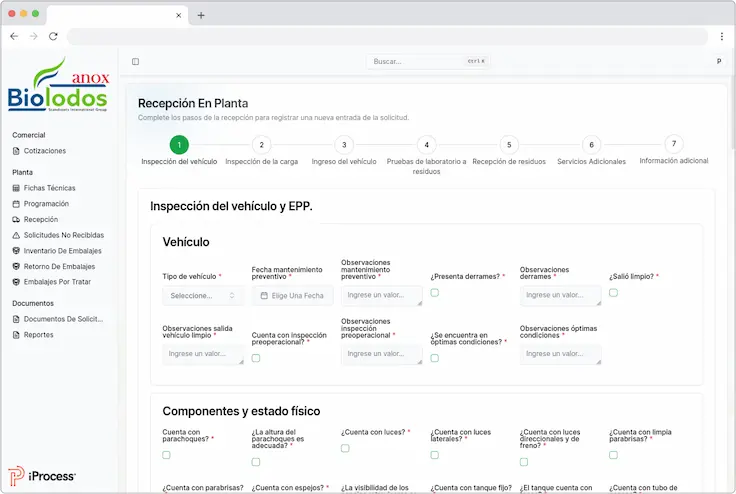The image size is (736, 494).
Task: Click the Cotizaciones sidebar icon
Action: click(x=16, y=151)
